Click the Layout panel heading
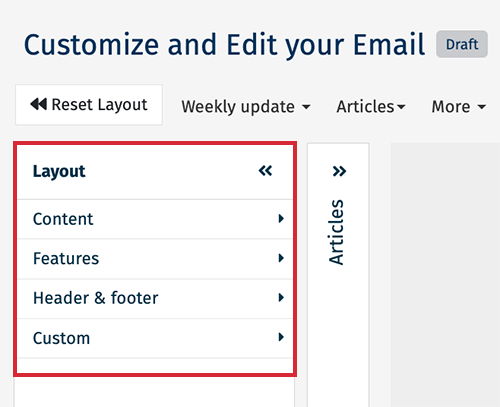500x407 pixels. [59, 172]
